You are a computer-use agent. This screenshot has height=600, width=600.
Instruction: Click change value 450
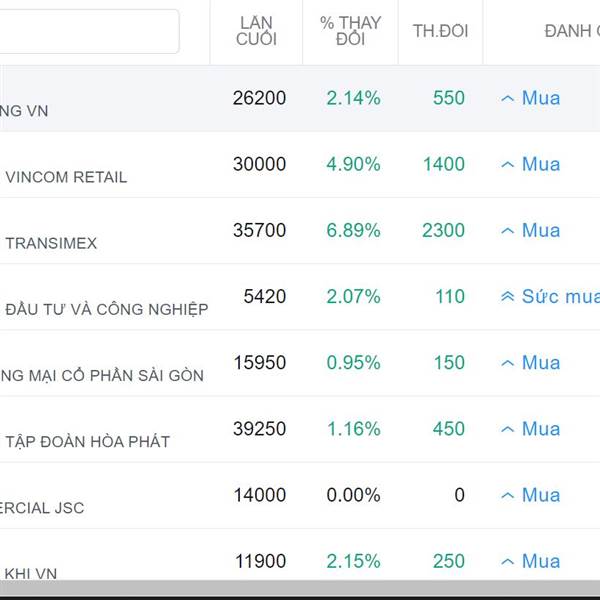pos(449,429)
